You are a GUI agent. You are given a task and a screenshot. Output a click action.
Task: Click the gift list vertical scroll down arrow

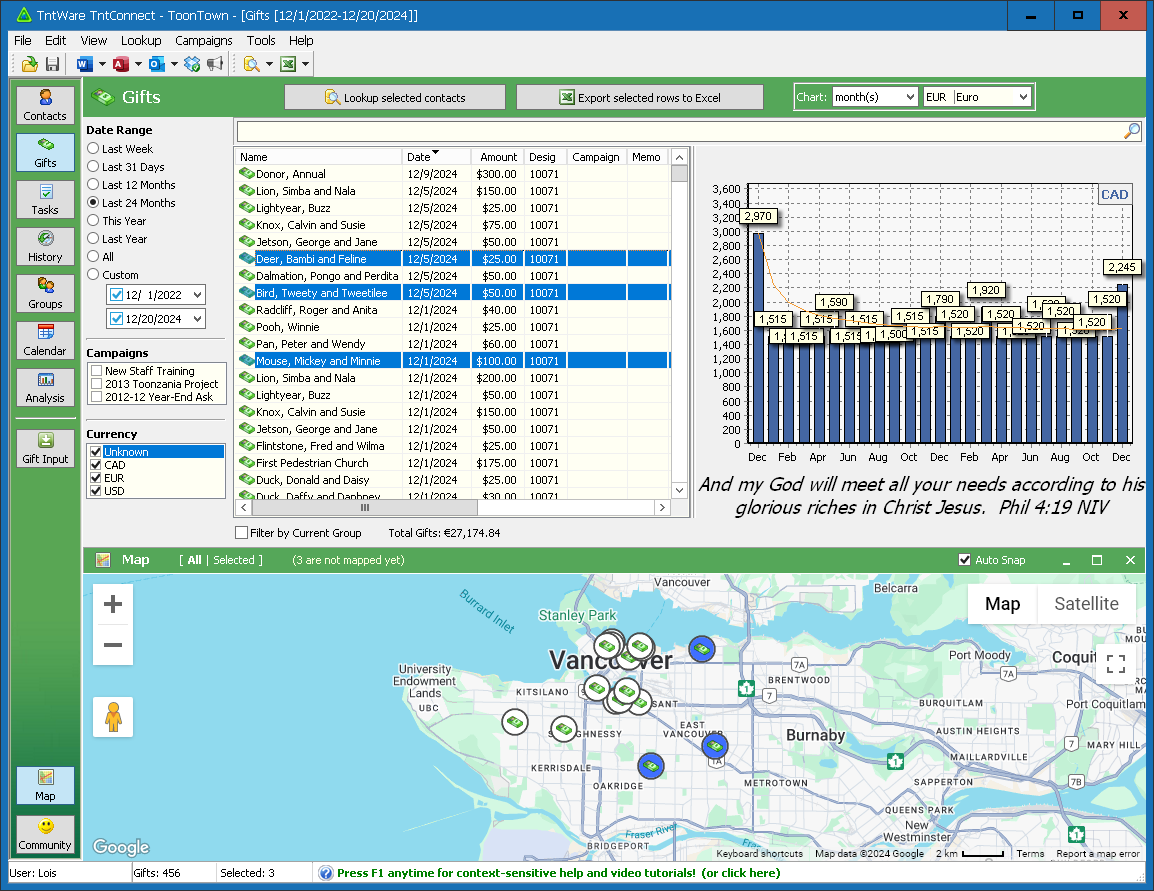tap(679, 490)
